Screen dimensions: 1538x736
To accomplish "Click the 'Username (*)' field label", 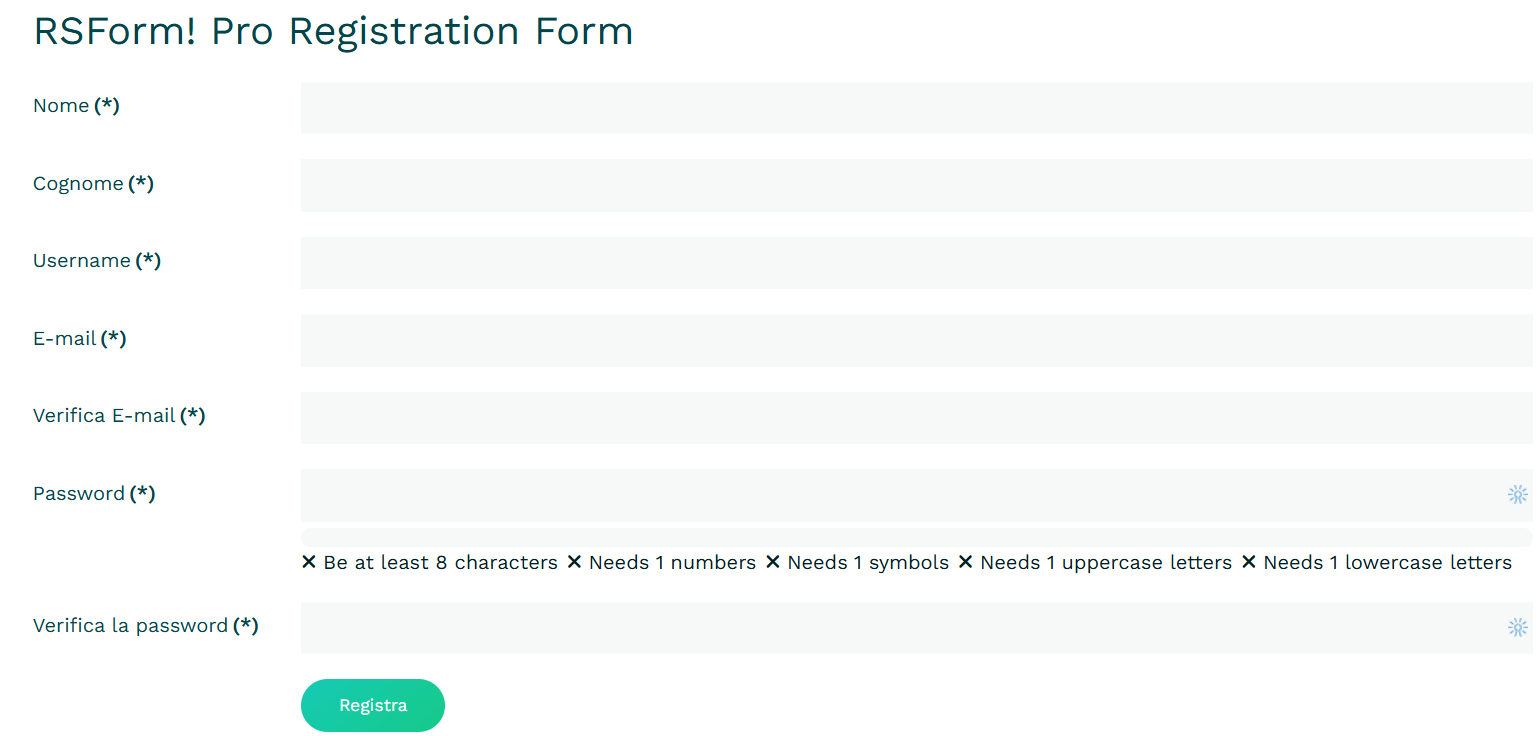I will (97, 261).
